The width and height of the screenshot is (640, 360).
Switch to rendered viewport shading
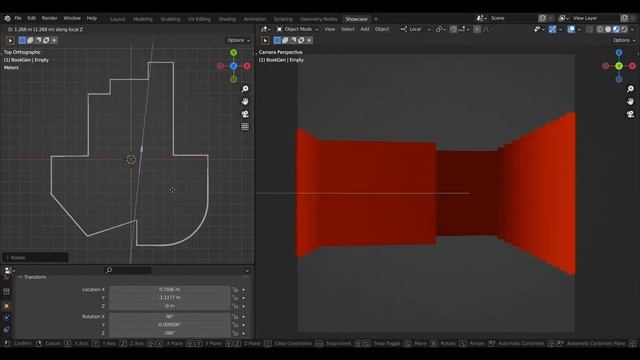coord(624,29)
